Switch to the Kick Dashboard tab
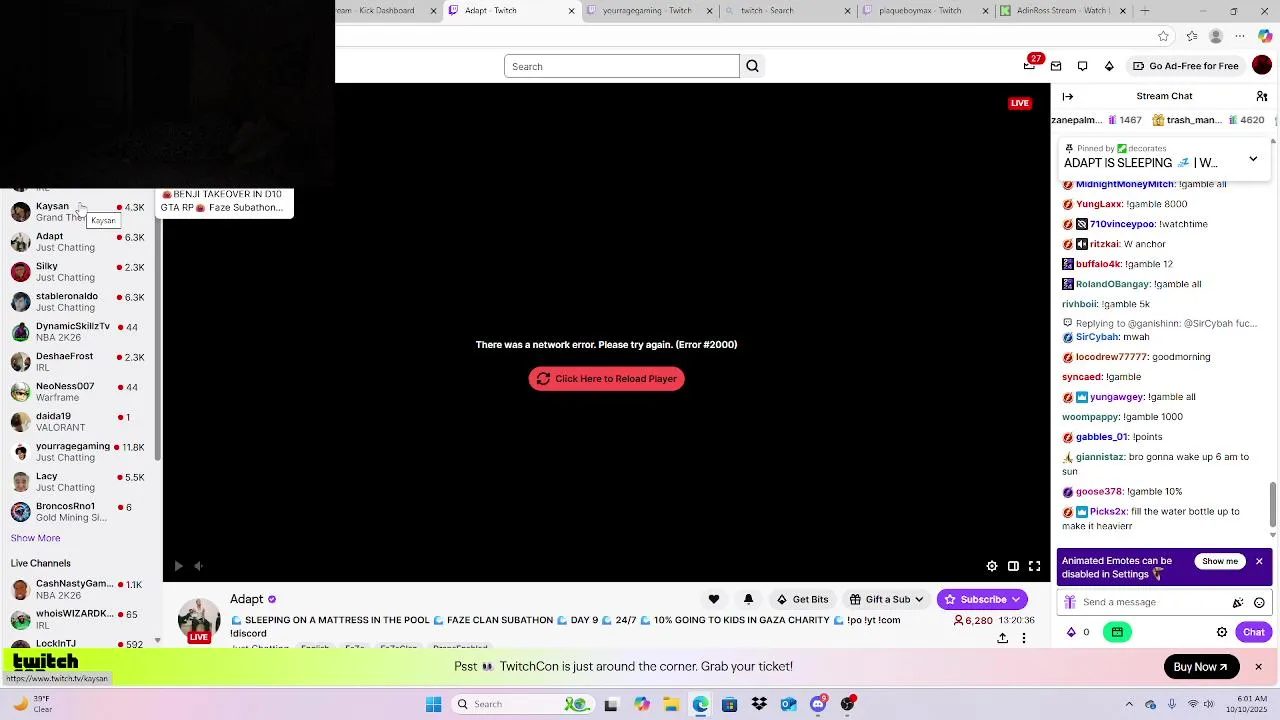 [388, 11]
